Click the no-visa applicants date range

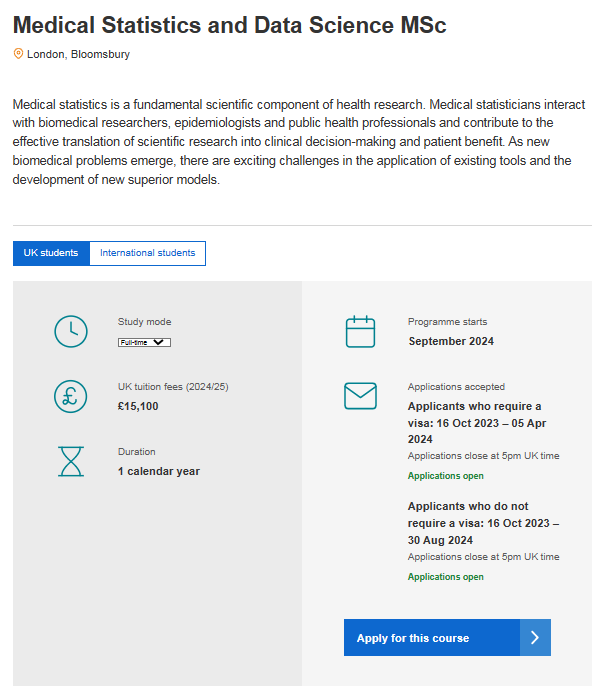tap(483, 523)
